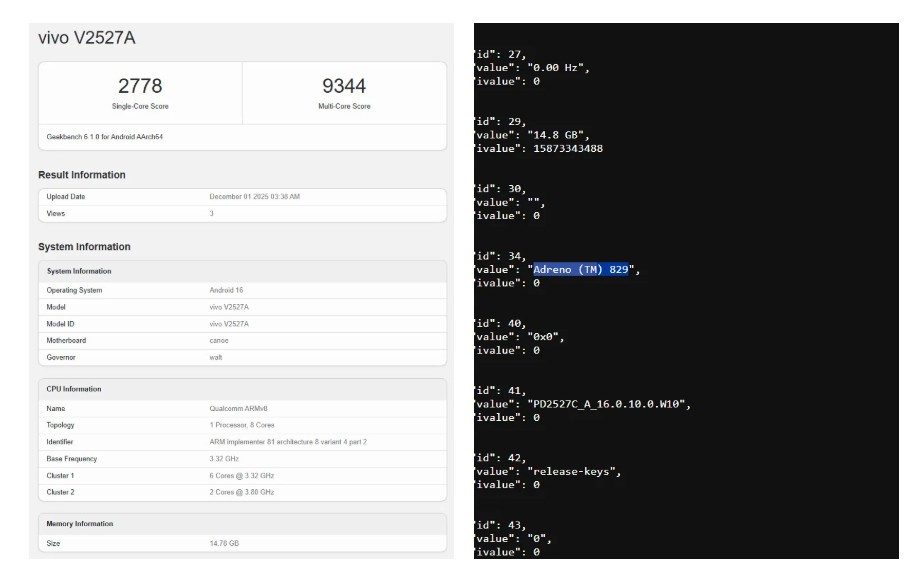Viewport: 923px width, 577px height.
Task: Select the Result Information heading
Action: 82,175
